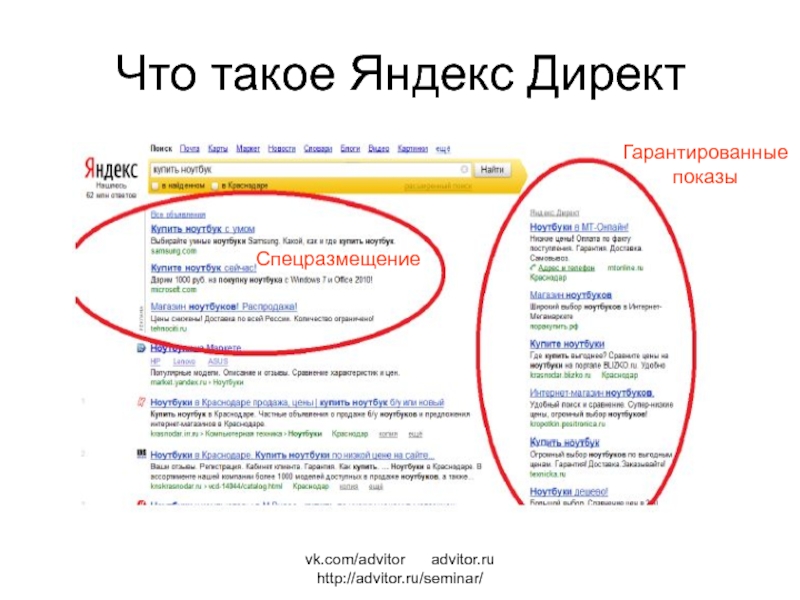The width and height of the screenshot is (800, 600).
Task: Open the ASUS link under Маркет result
Action: 217,362
